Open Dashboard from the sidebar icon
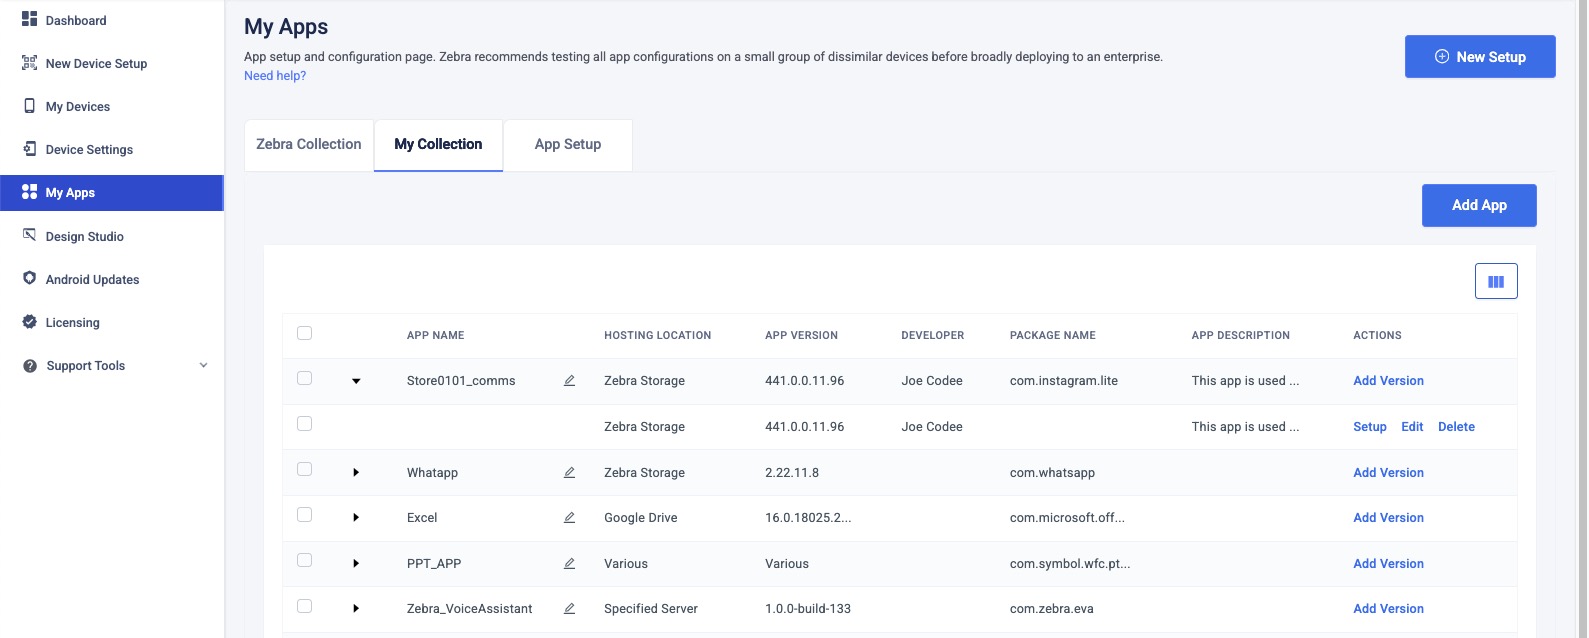Image resolution: width=1589 pixels, height=638 pixels. (30, 20)
